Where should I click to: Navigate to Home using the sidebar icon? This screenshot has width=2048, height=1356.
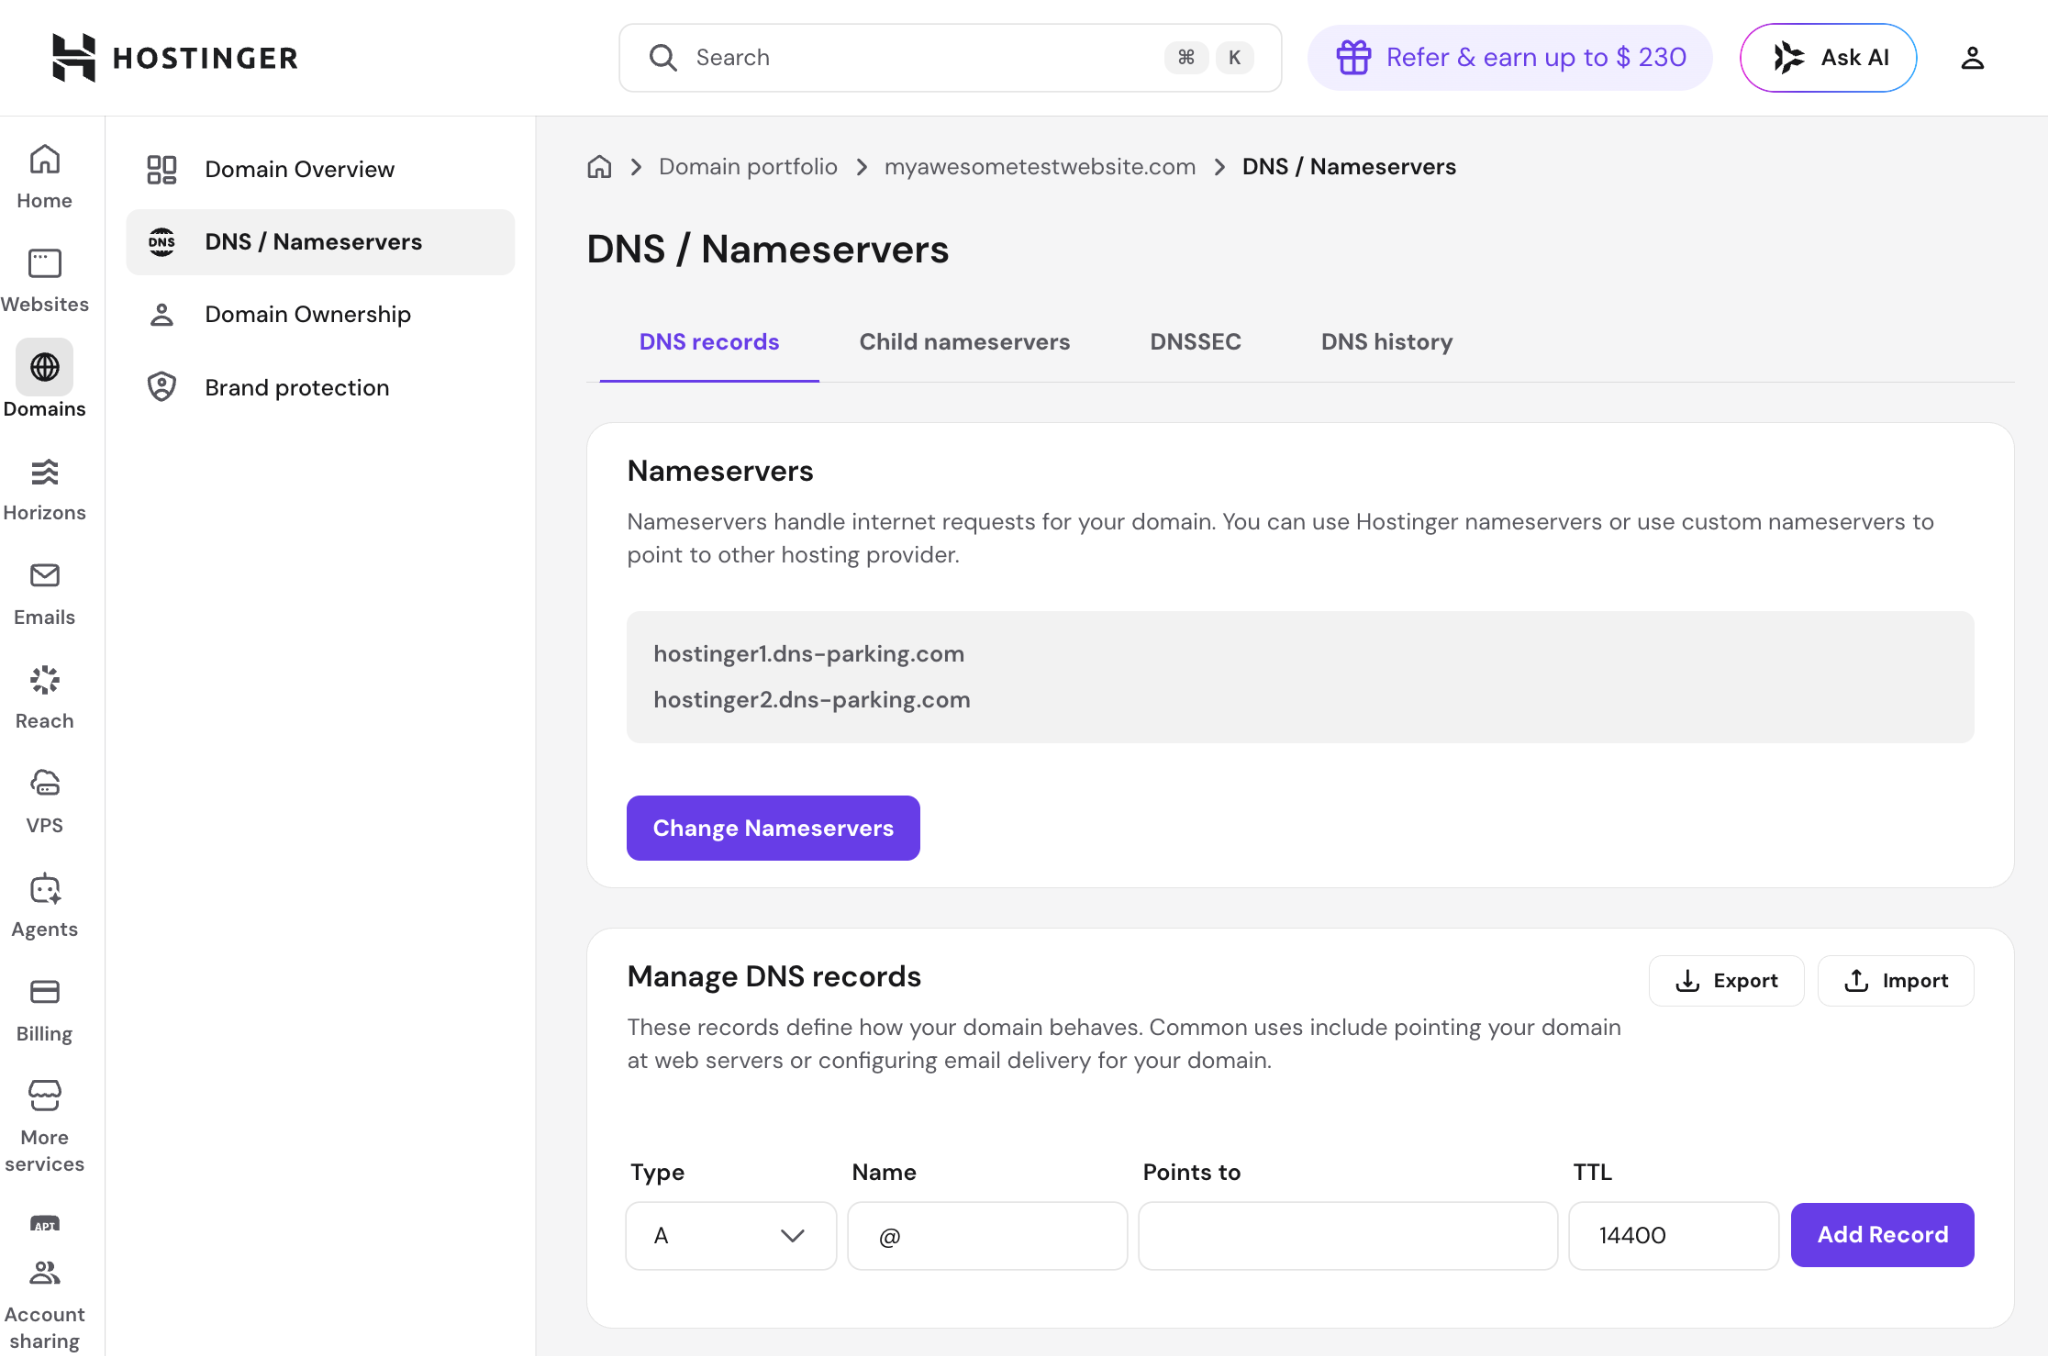click(x=44, y=160)
